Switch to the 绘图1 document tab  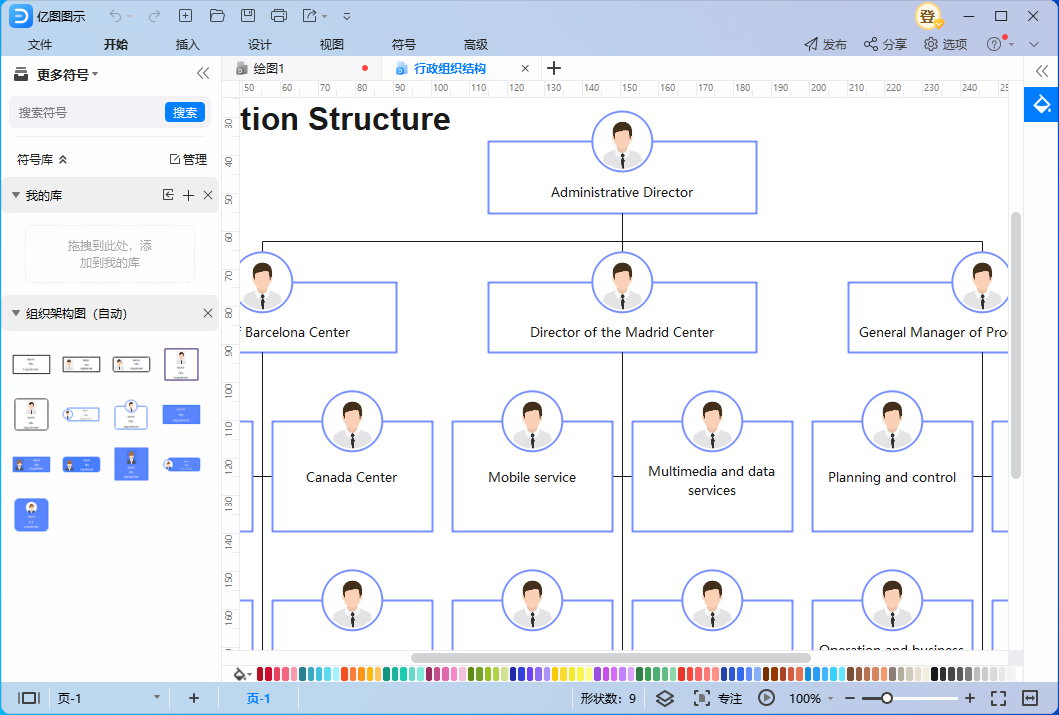pos(269,68)
